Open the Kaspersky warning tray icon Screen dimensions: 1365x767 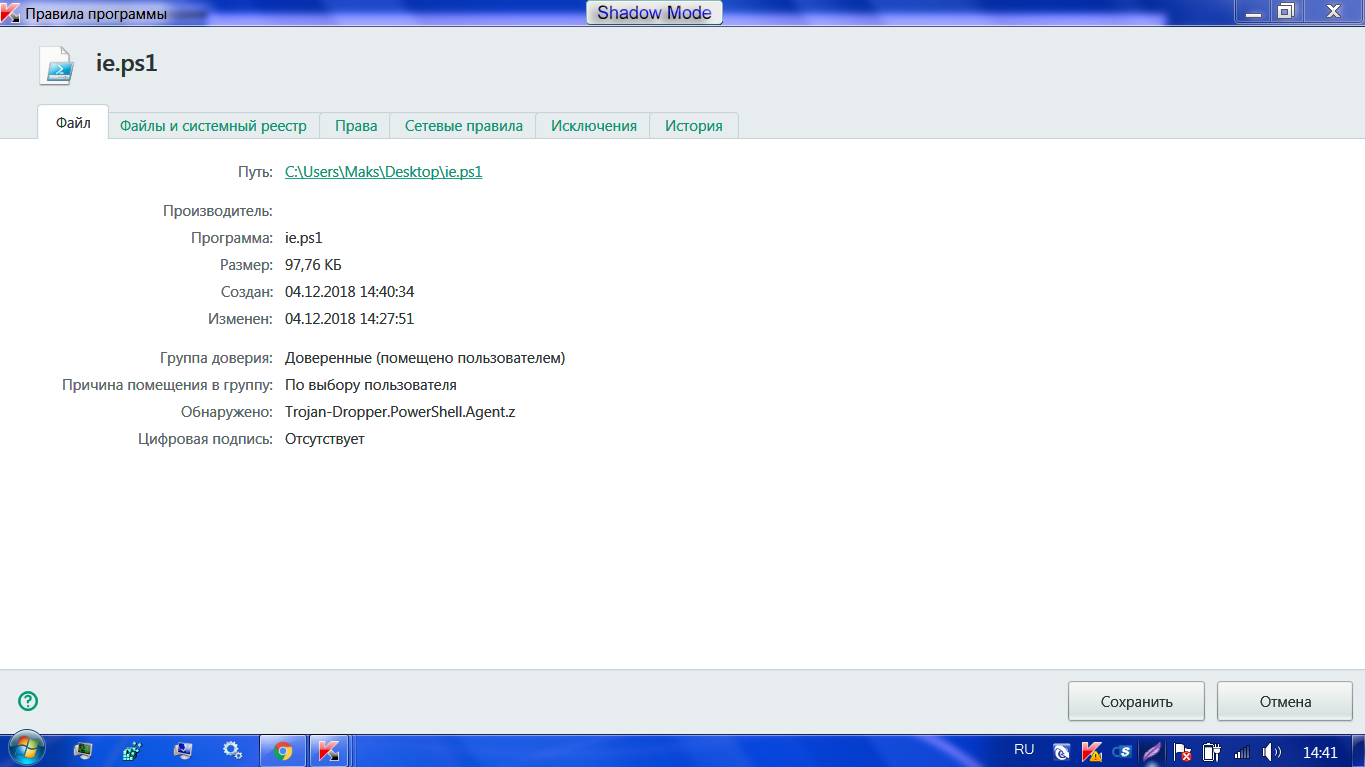point(1092,751)
